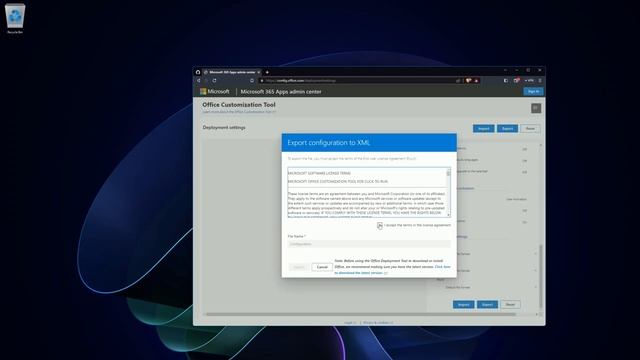Open a new browser tab

(267, 72)
